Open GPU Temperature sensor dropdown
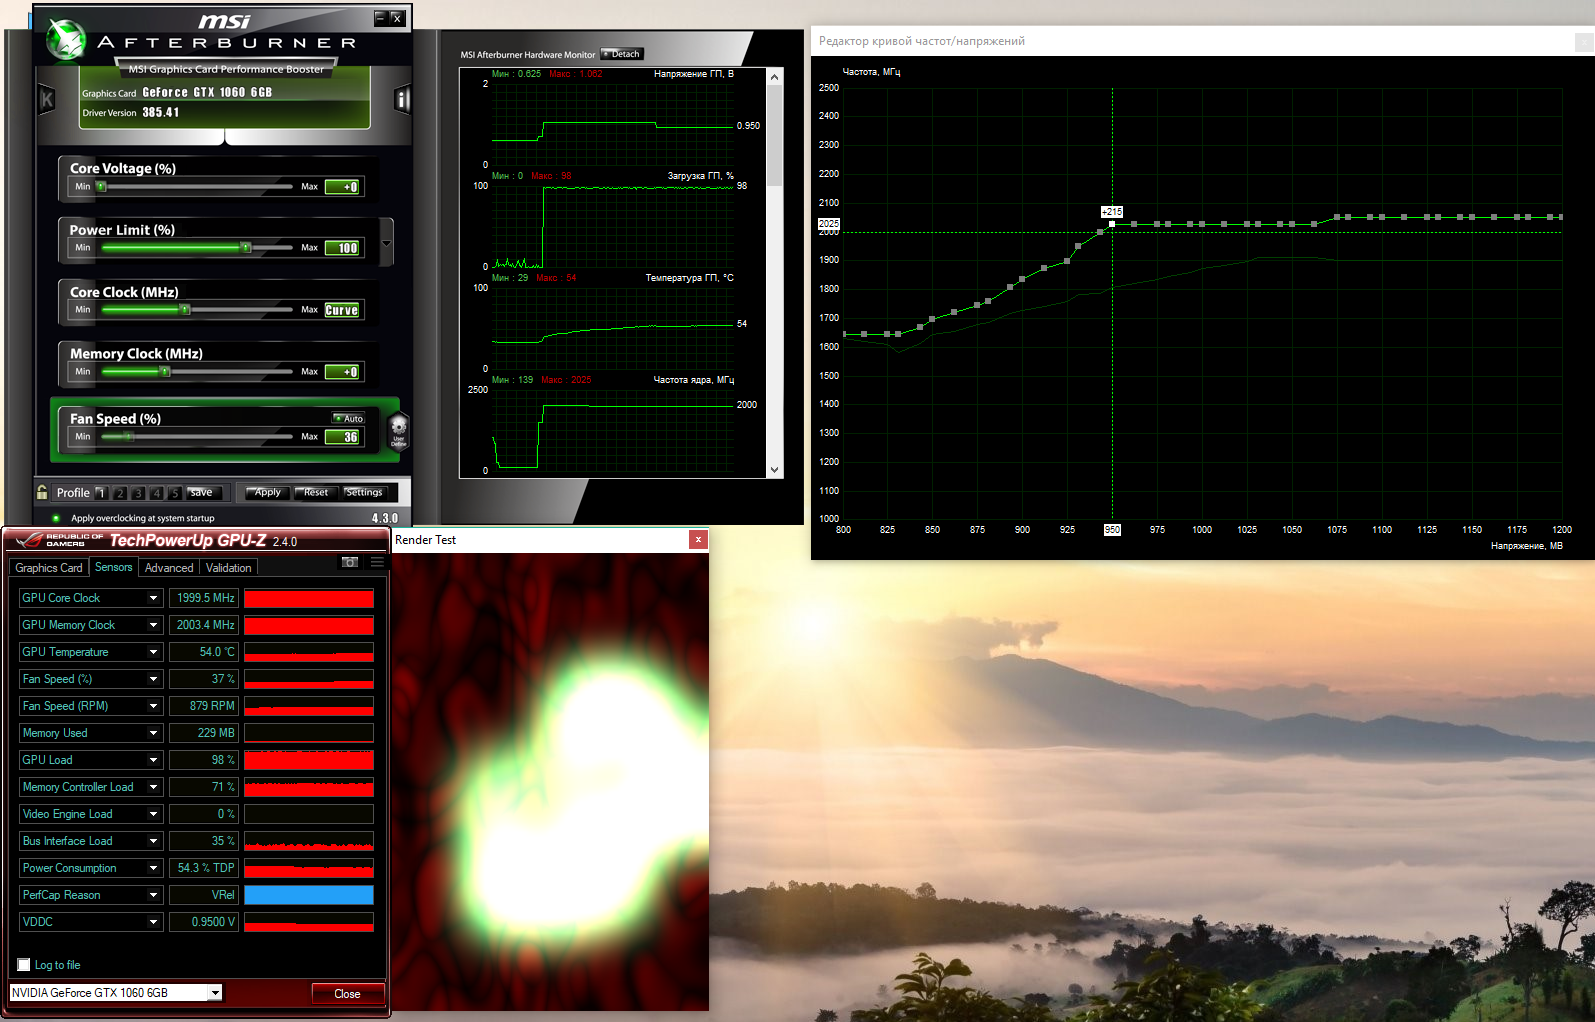 (x=154, y=652)
